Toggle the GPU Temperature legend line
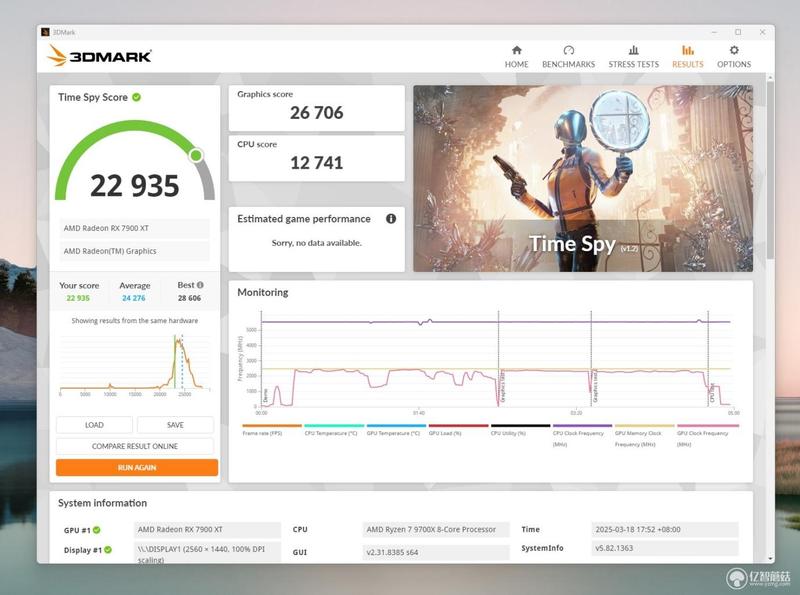 point(396,430)
